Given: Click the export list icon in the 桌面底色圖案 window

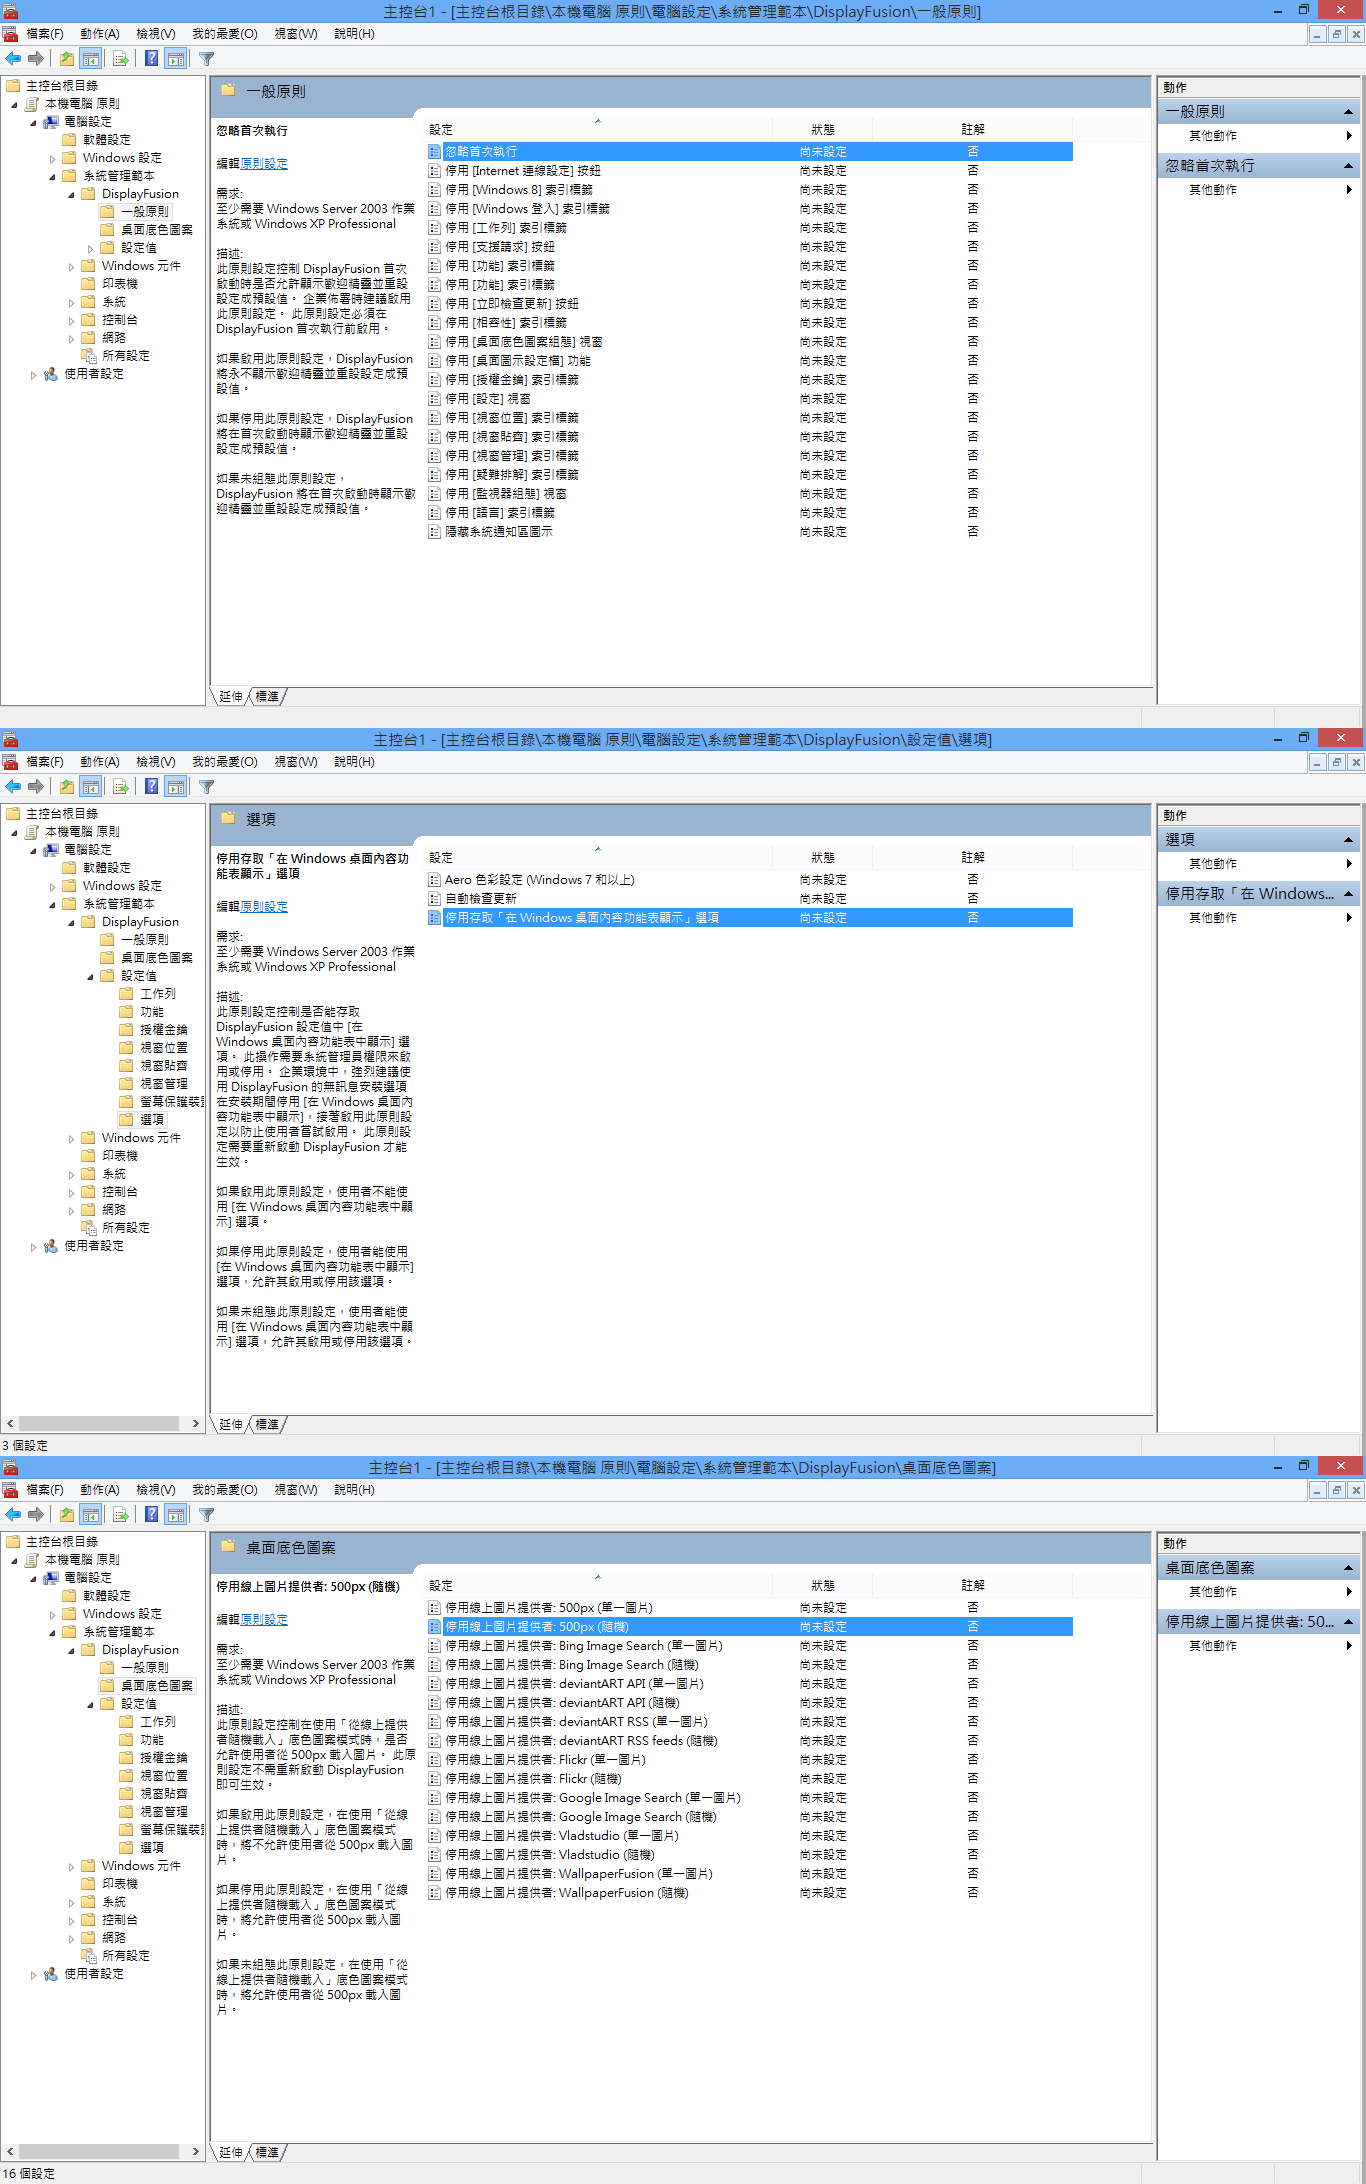Looking at the screenshot, I should (x=120, y=1515).
